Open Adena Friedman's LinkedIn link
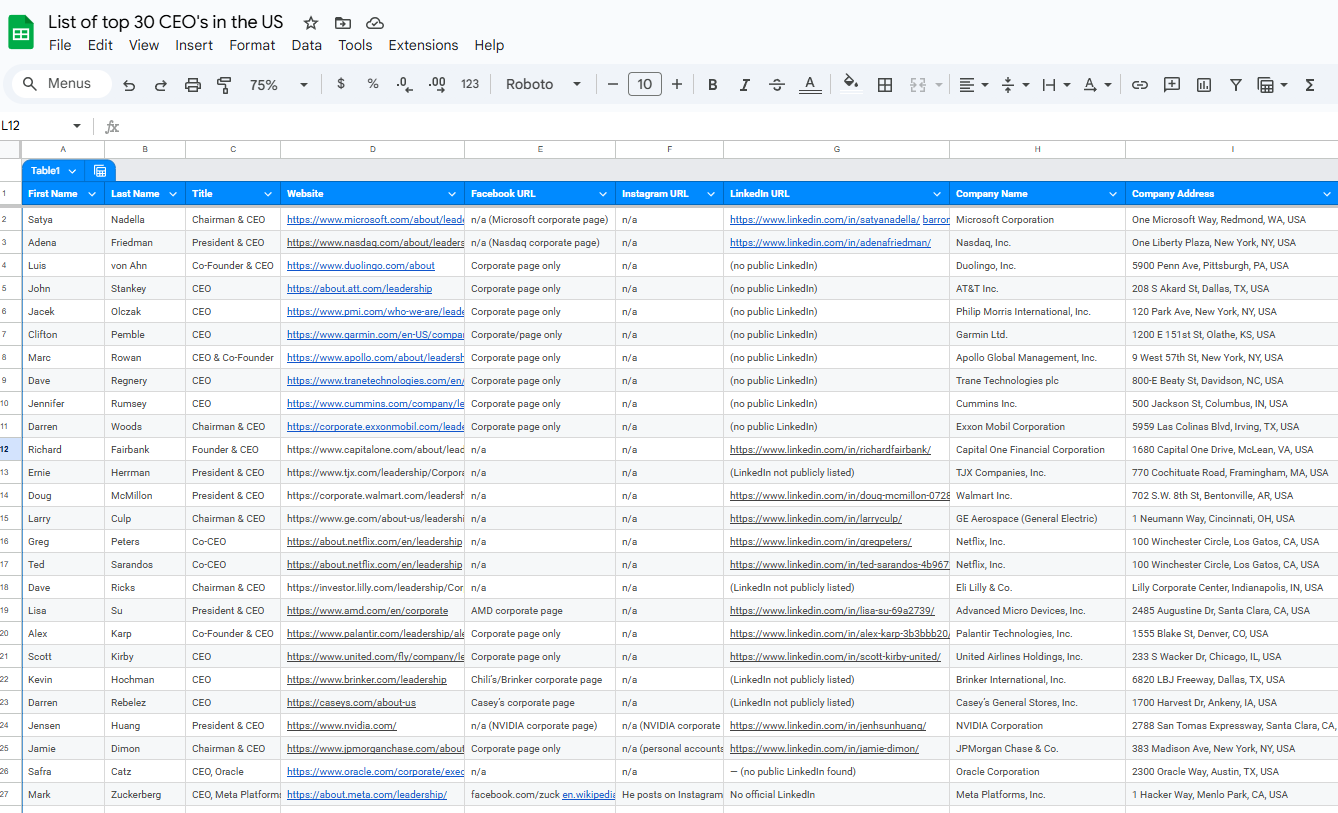Viewport: 1338px width, 813px height. pyautogui.click(x=830, y=243)
